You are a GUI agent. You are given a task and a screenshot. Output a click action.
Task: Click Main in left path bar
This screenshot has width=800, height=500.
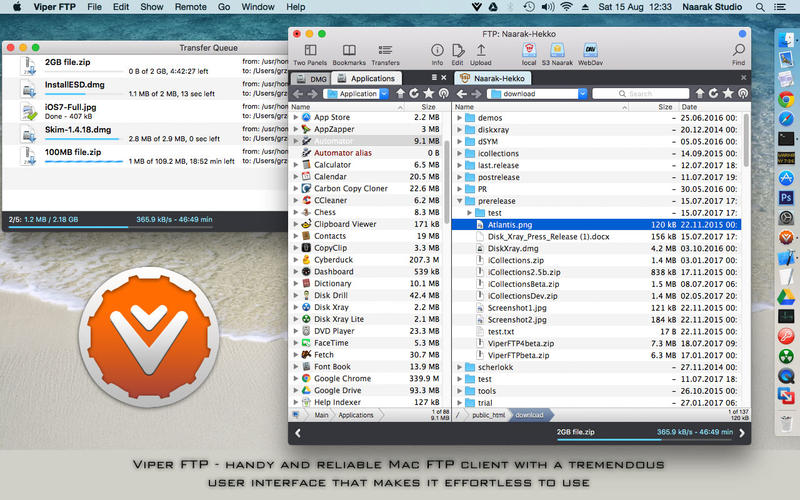(321, 415)
